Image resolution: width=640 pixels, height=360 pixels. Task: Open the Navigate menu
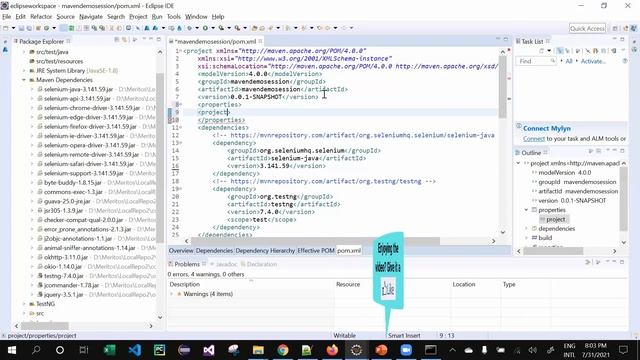point(91,17)
